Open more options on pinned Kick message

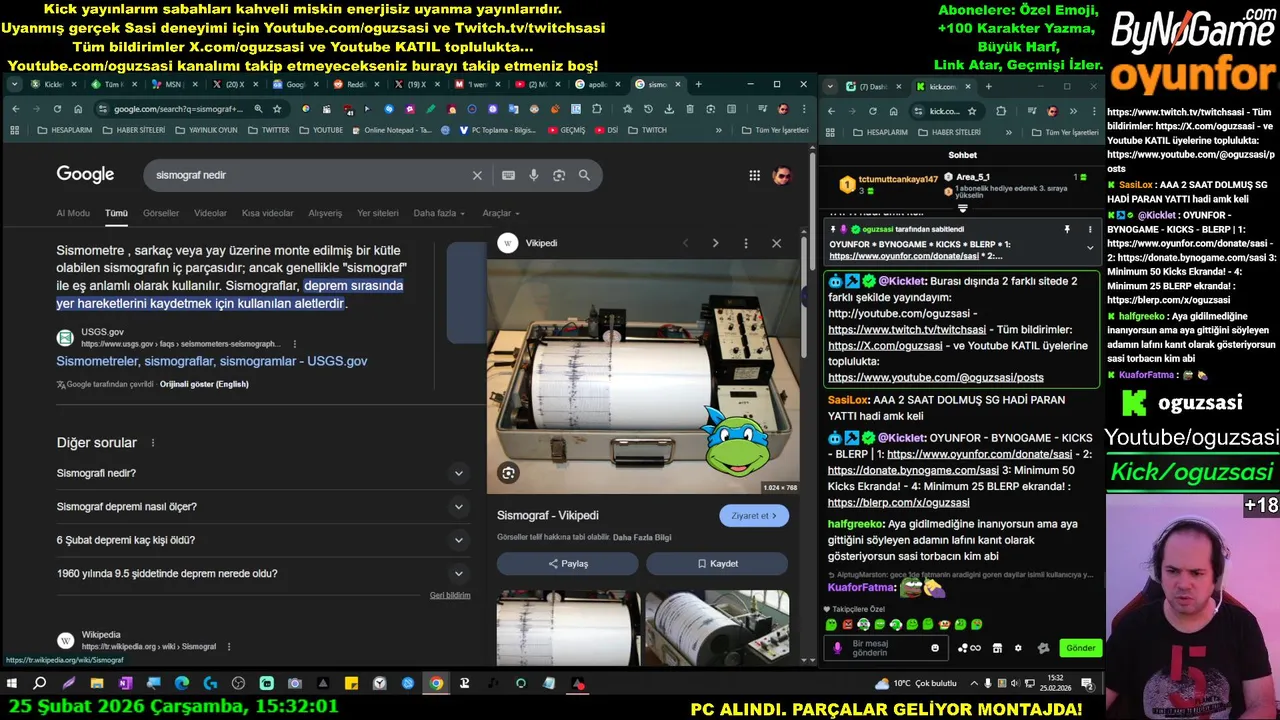click(1090, 229)
